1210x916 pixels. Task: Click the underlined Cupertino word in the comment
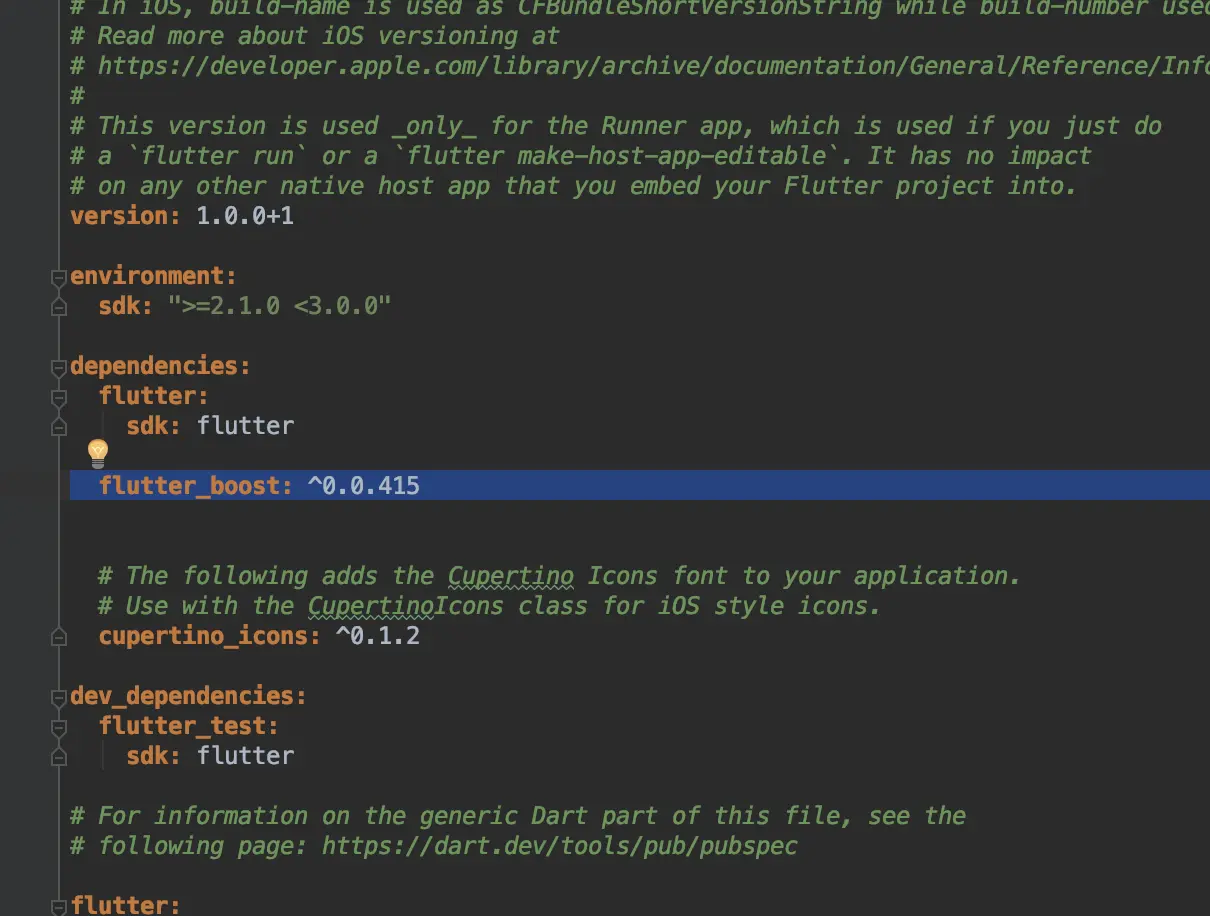(510, 576)
